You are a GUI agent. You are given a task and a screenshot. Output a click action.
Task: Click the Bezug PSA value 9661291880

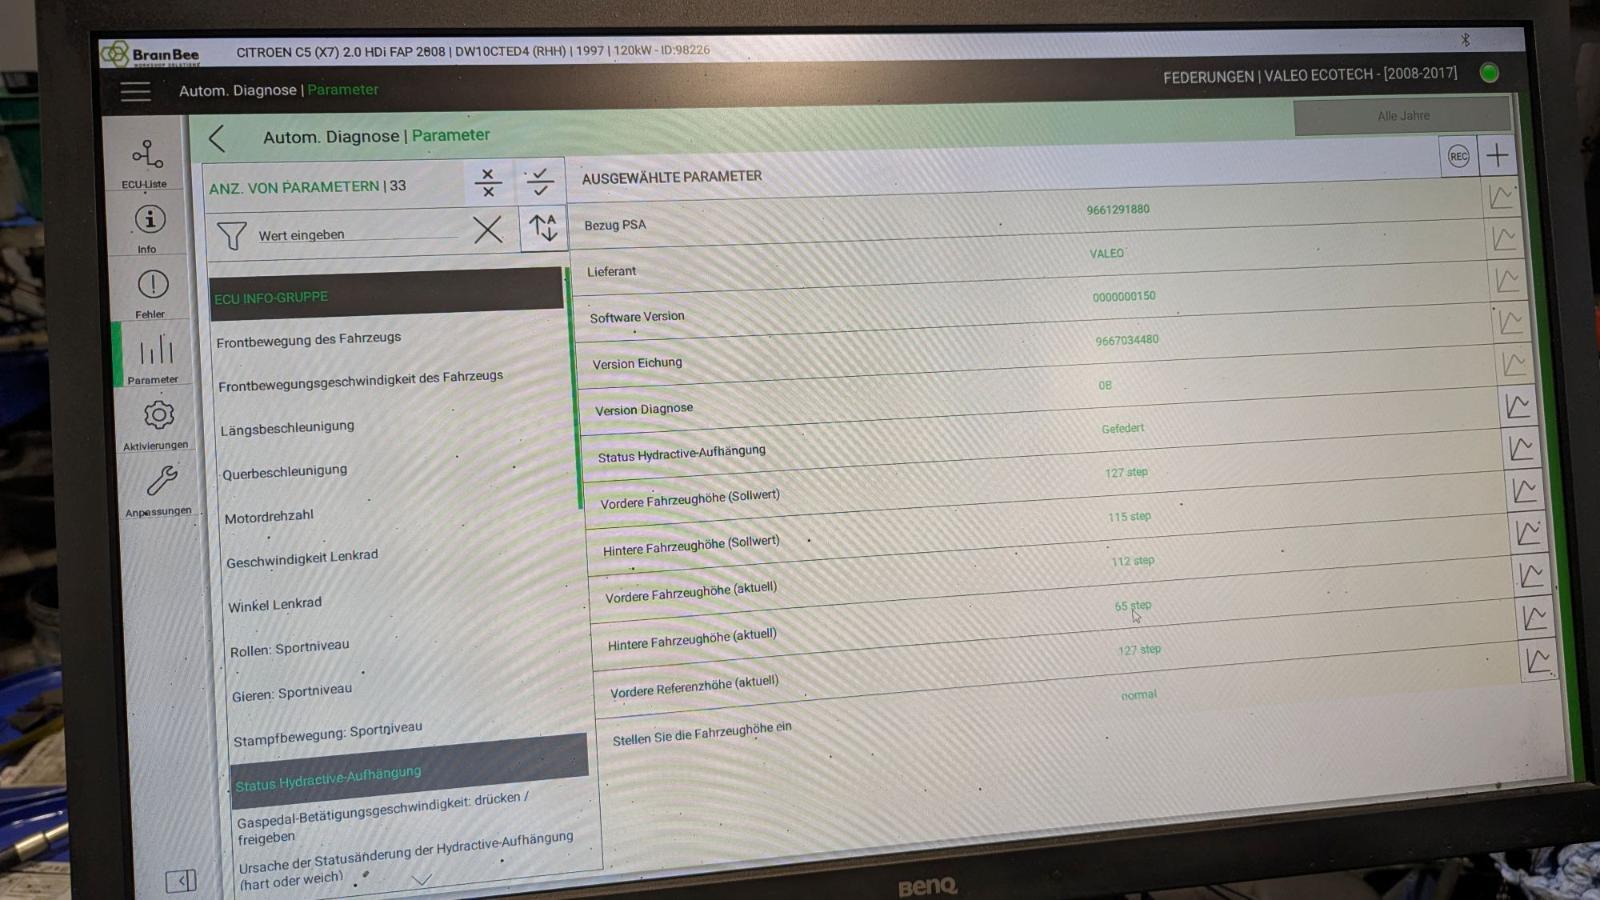(1118, 210)
